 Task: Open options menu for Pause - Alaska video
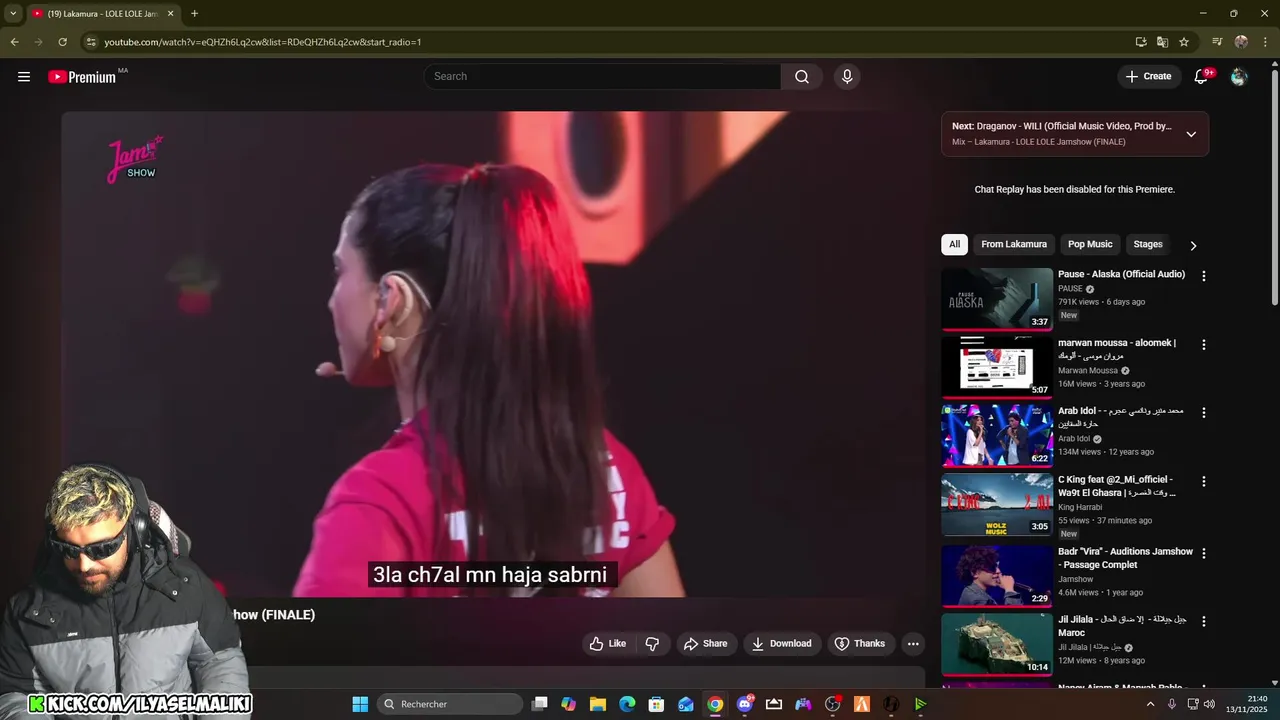(1203, 276)
